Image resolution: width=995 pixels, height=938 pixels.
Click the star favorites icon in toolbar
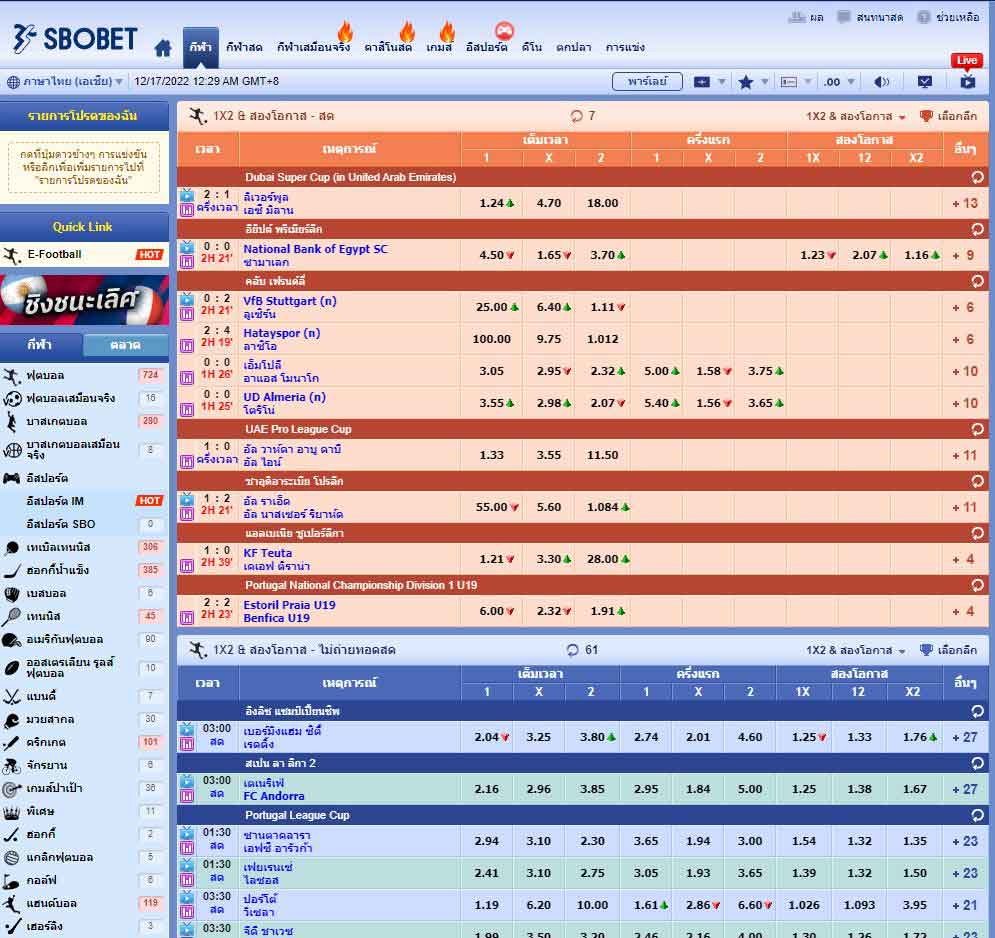tap(746, 82)
